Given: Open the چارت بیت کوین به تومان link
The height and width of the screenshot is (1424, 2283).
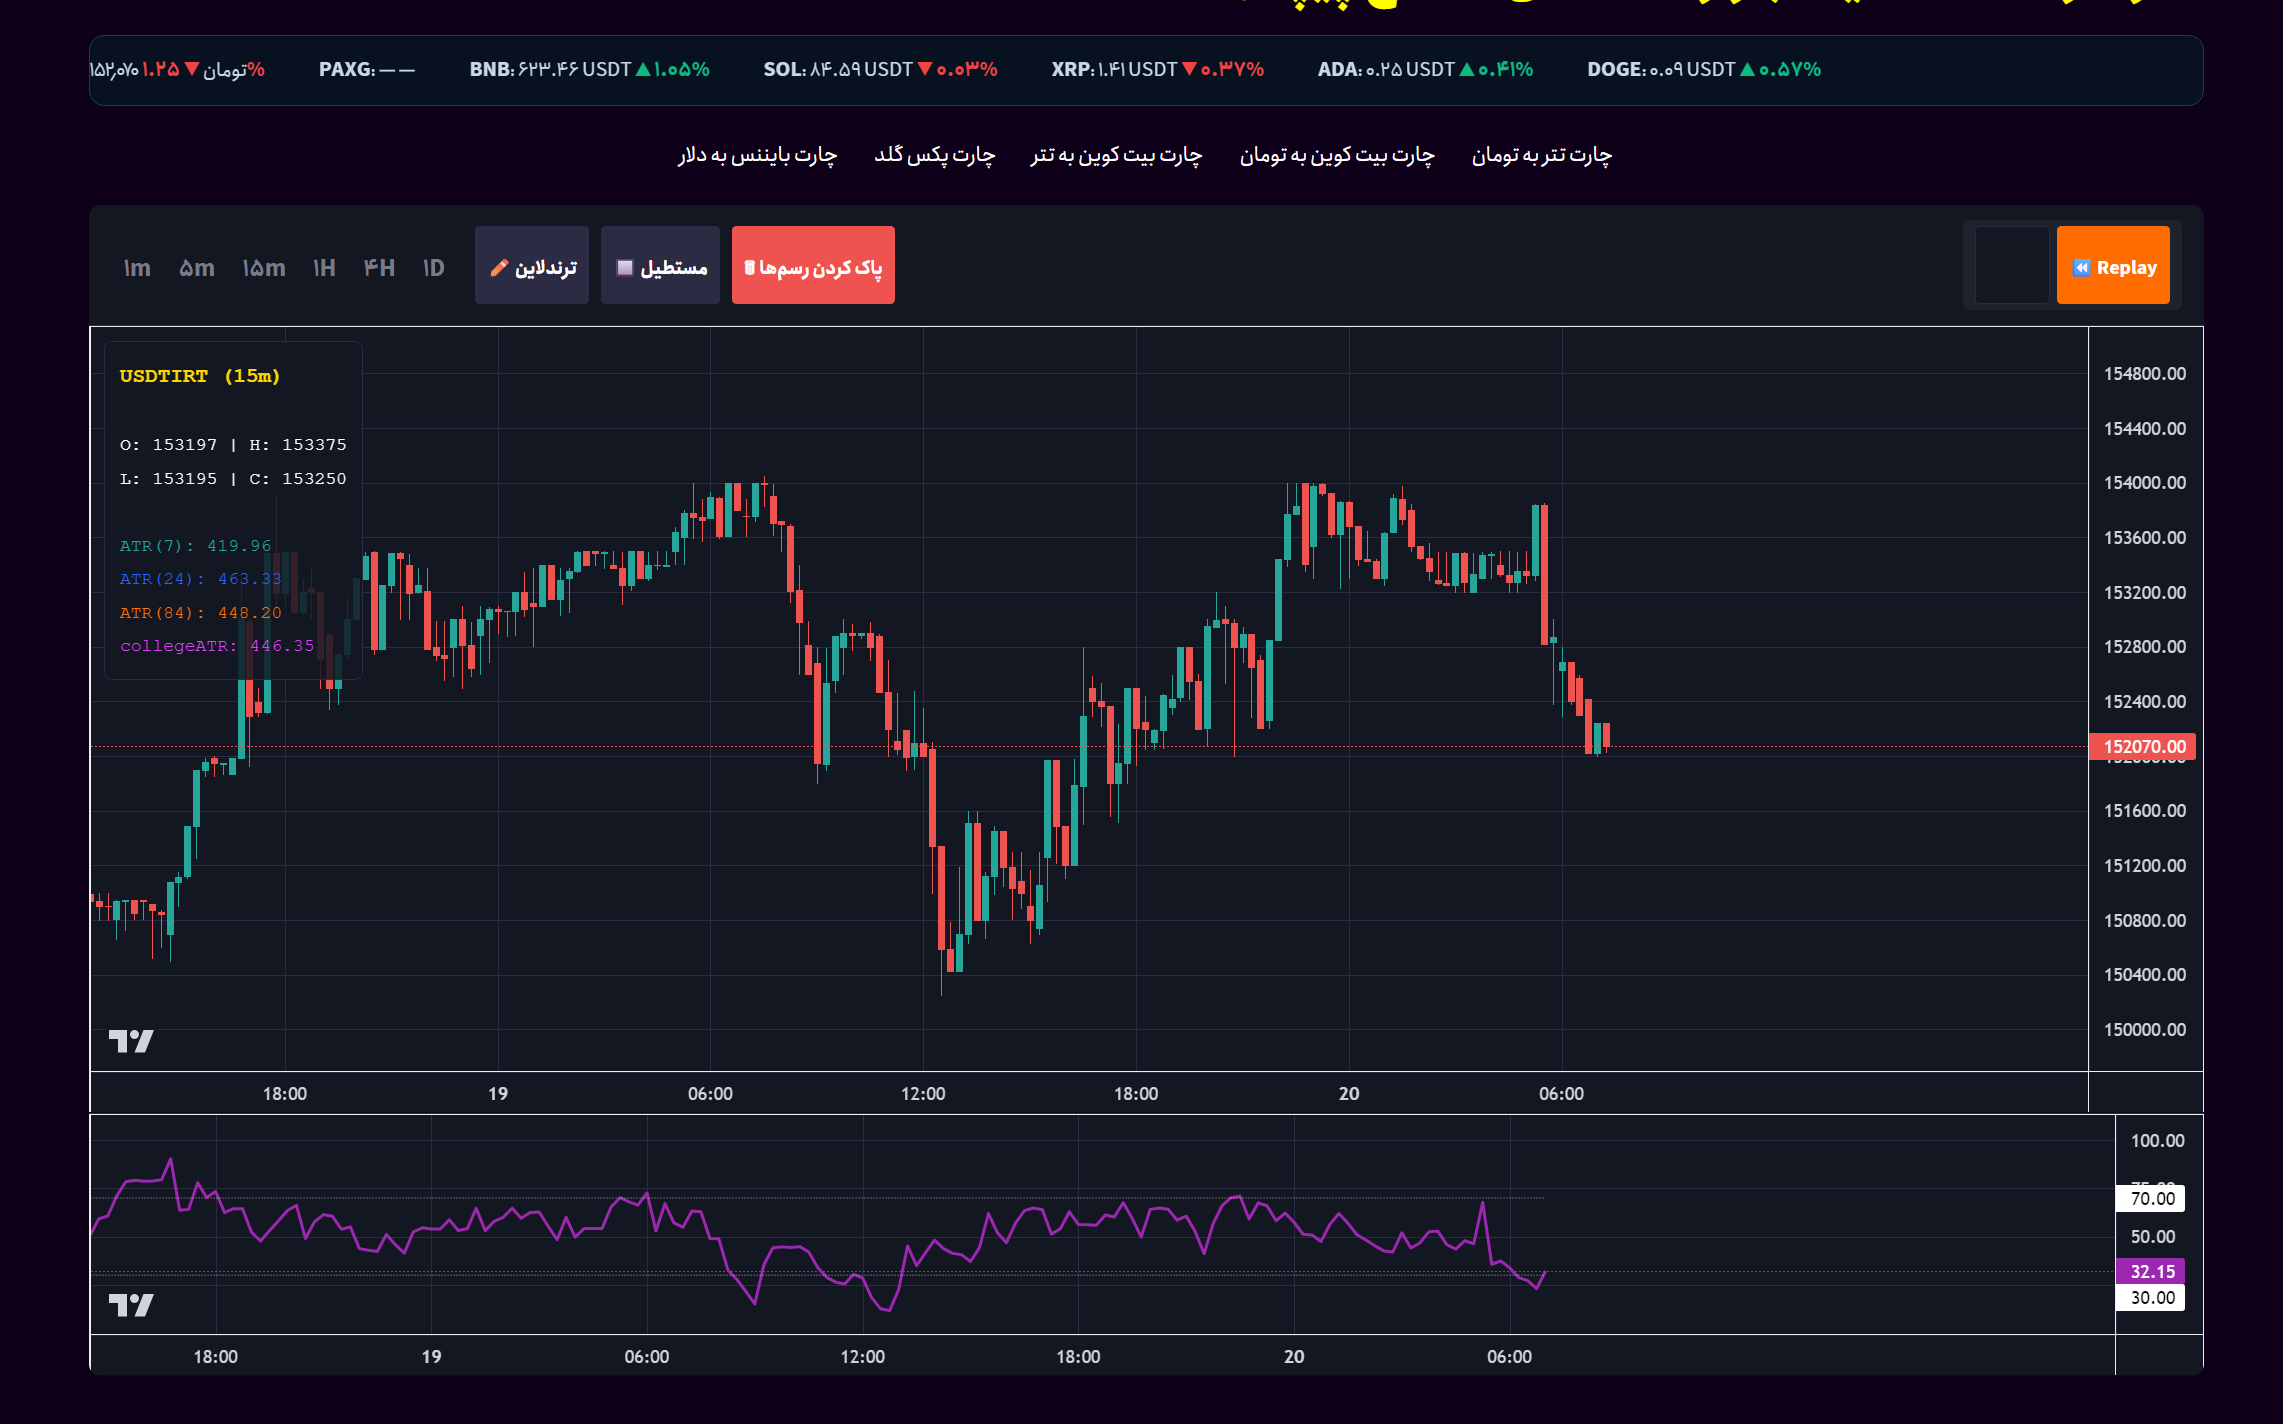Looking at the screenshot, I should coord(1337,155).
